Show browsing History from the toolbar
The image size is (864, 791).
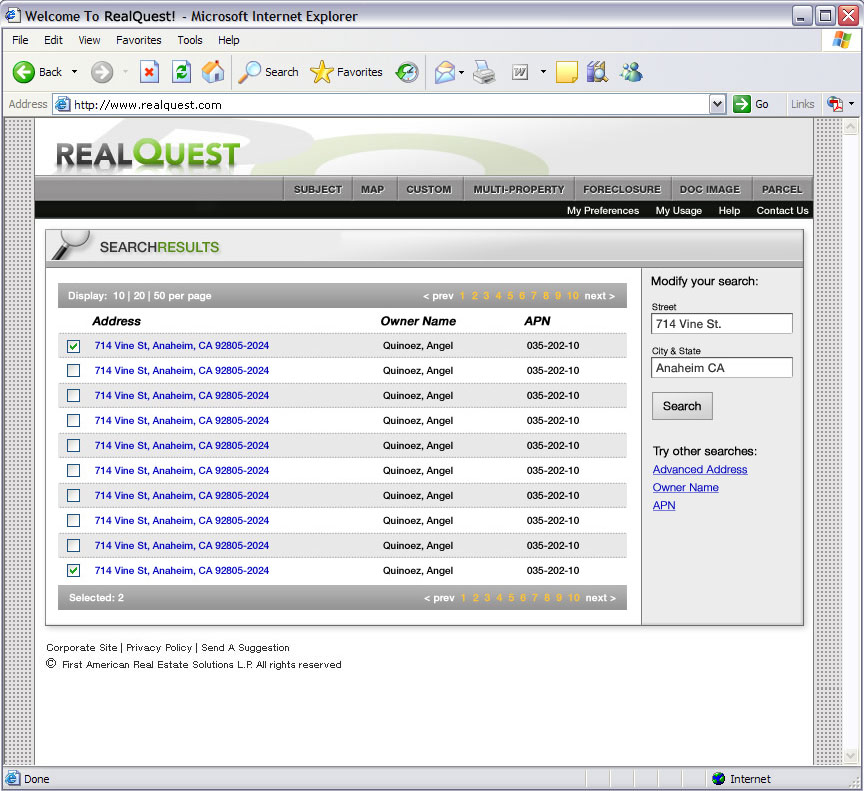pyautogui.click(x=407, y=72)
